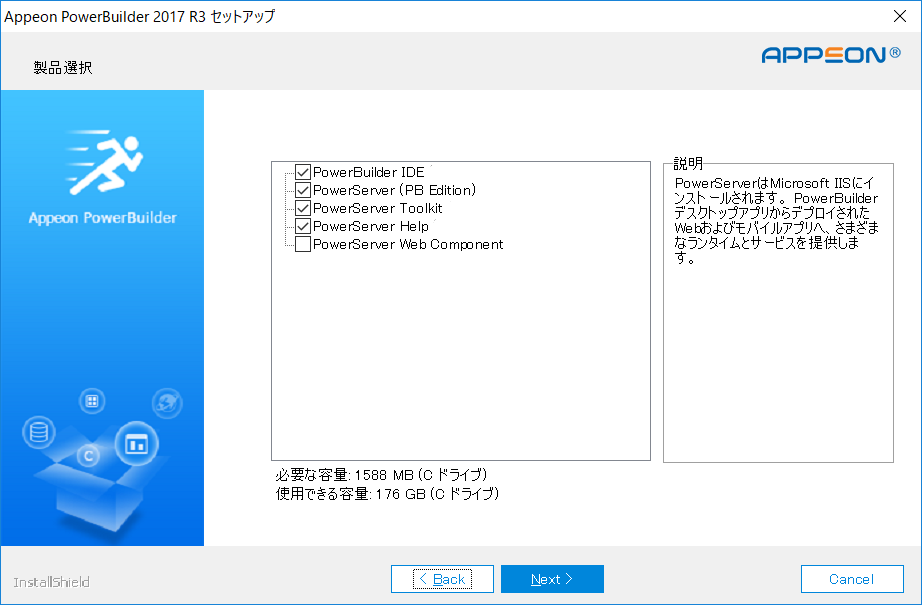Click the 製品選択 heading

[63, 68]
